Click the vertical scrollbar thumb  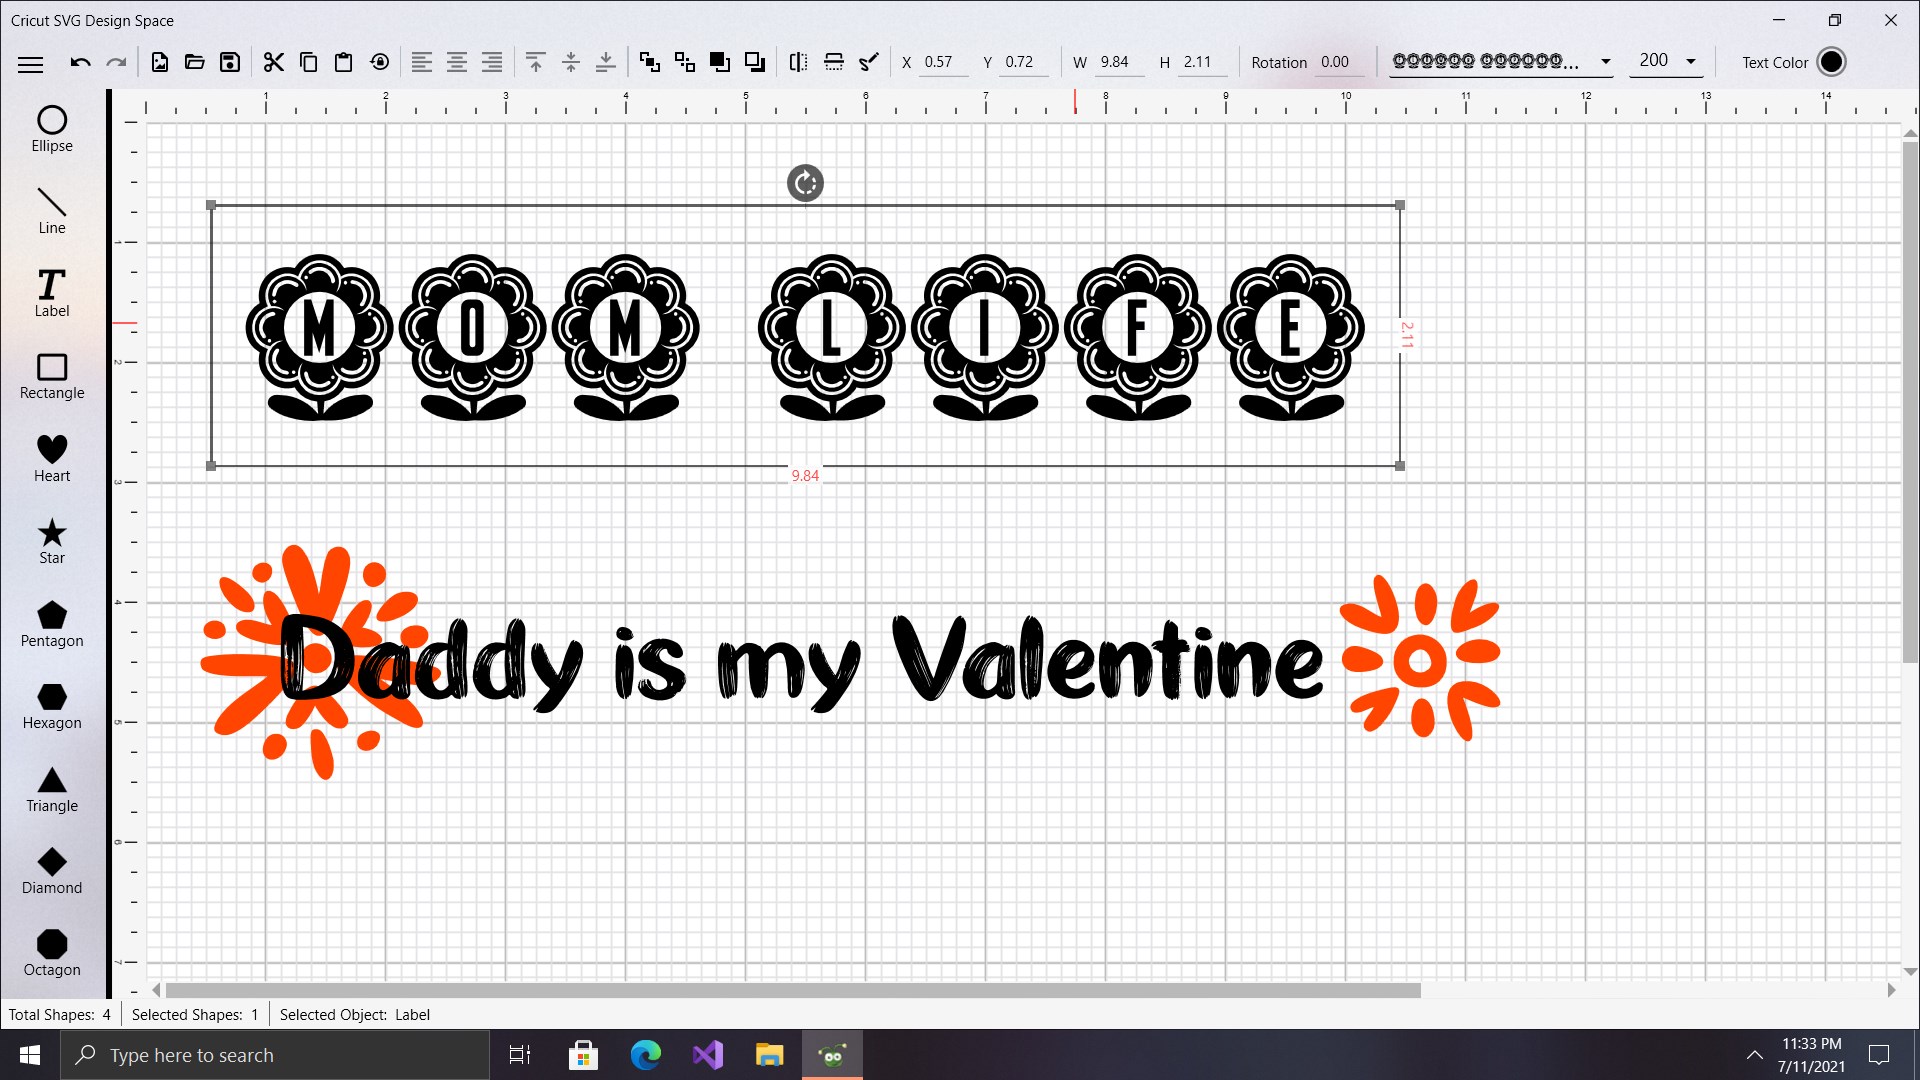(1910, 402)
